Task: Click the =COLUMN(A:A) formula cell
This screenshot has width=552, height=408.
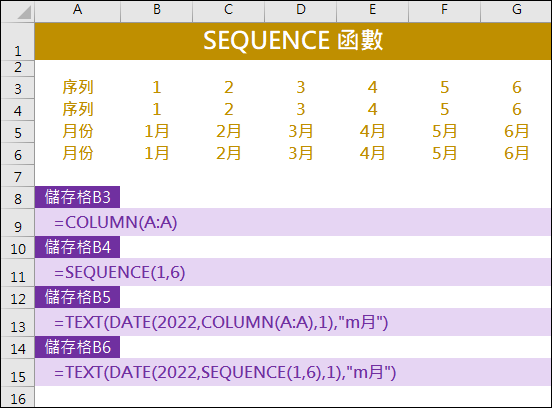Action: point(293,222)
